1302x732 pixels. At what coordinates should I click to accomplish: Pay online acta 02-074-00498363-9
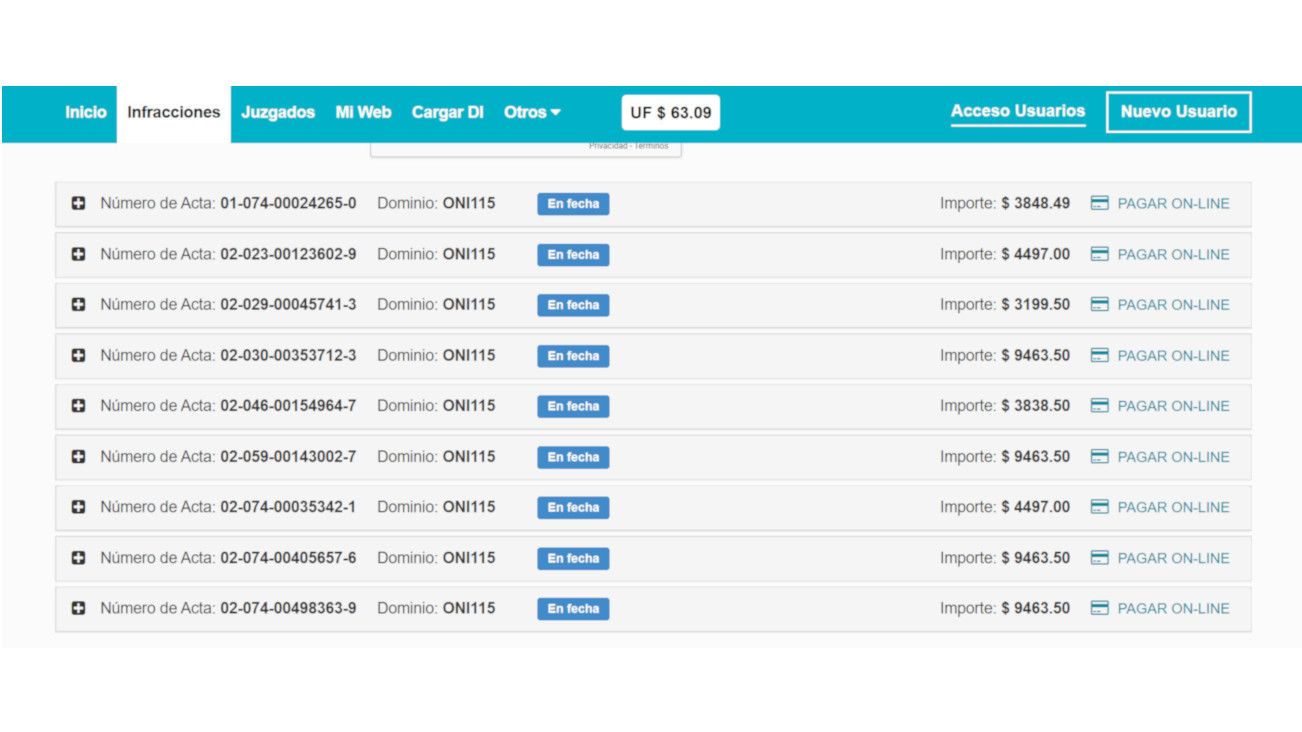pos(1173,608)
